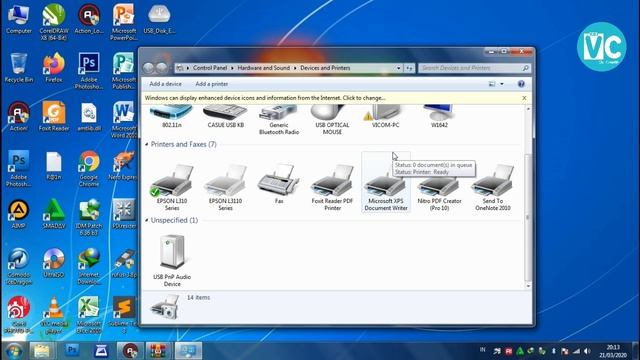Dismiss the yellow information bar

point(524,98)
